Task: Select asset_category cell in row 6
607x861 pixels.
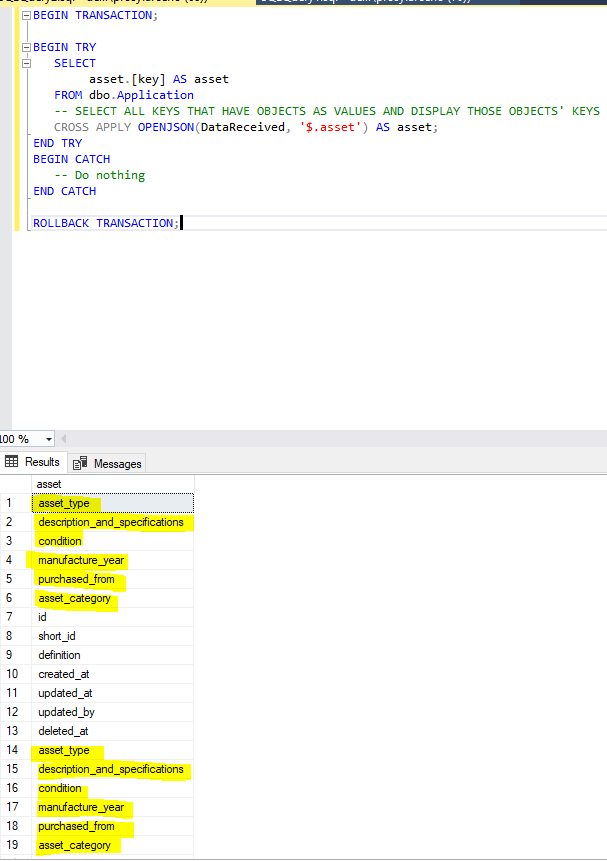Action: [113, 598]
